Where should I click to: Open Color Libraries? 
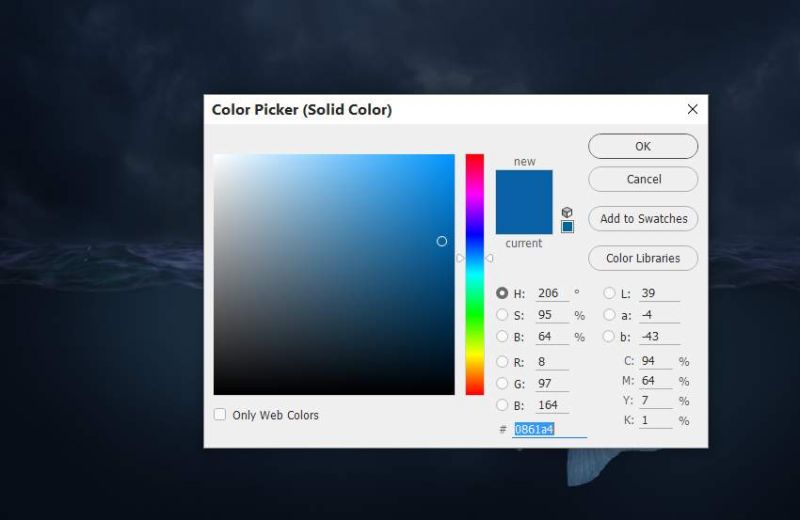click(643, 258)
